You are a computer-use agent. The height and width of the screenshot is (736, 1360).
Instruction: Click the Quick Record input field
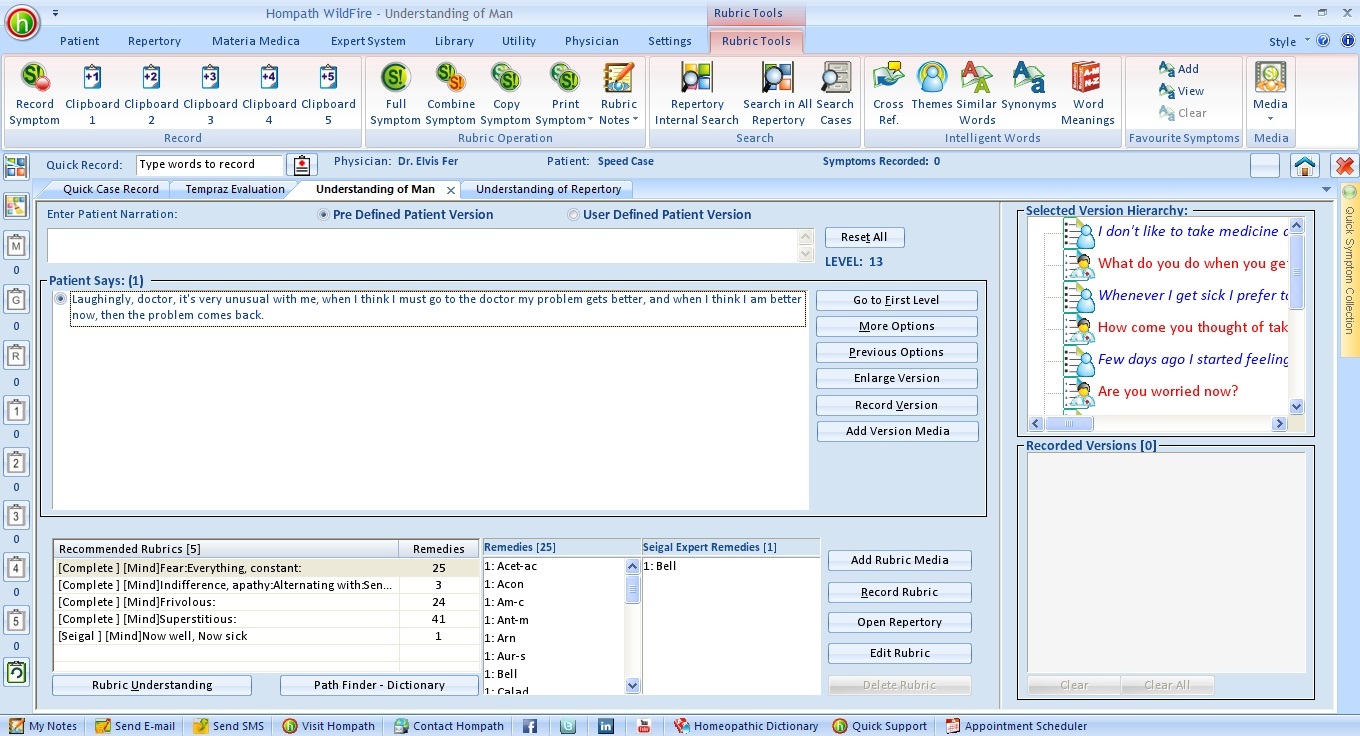click(x=210, y=164)
